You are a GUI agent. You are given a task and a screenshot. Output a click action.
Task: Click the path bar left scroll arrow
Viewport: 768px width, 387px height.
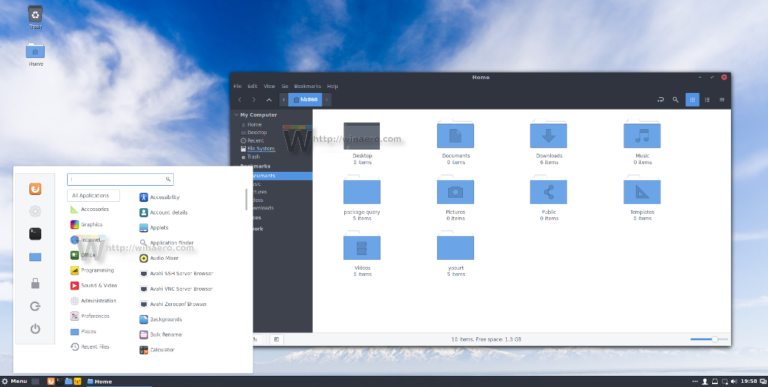tap(284, 99)
